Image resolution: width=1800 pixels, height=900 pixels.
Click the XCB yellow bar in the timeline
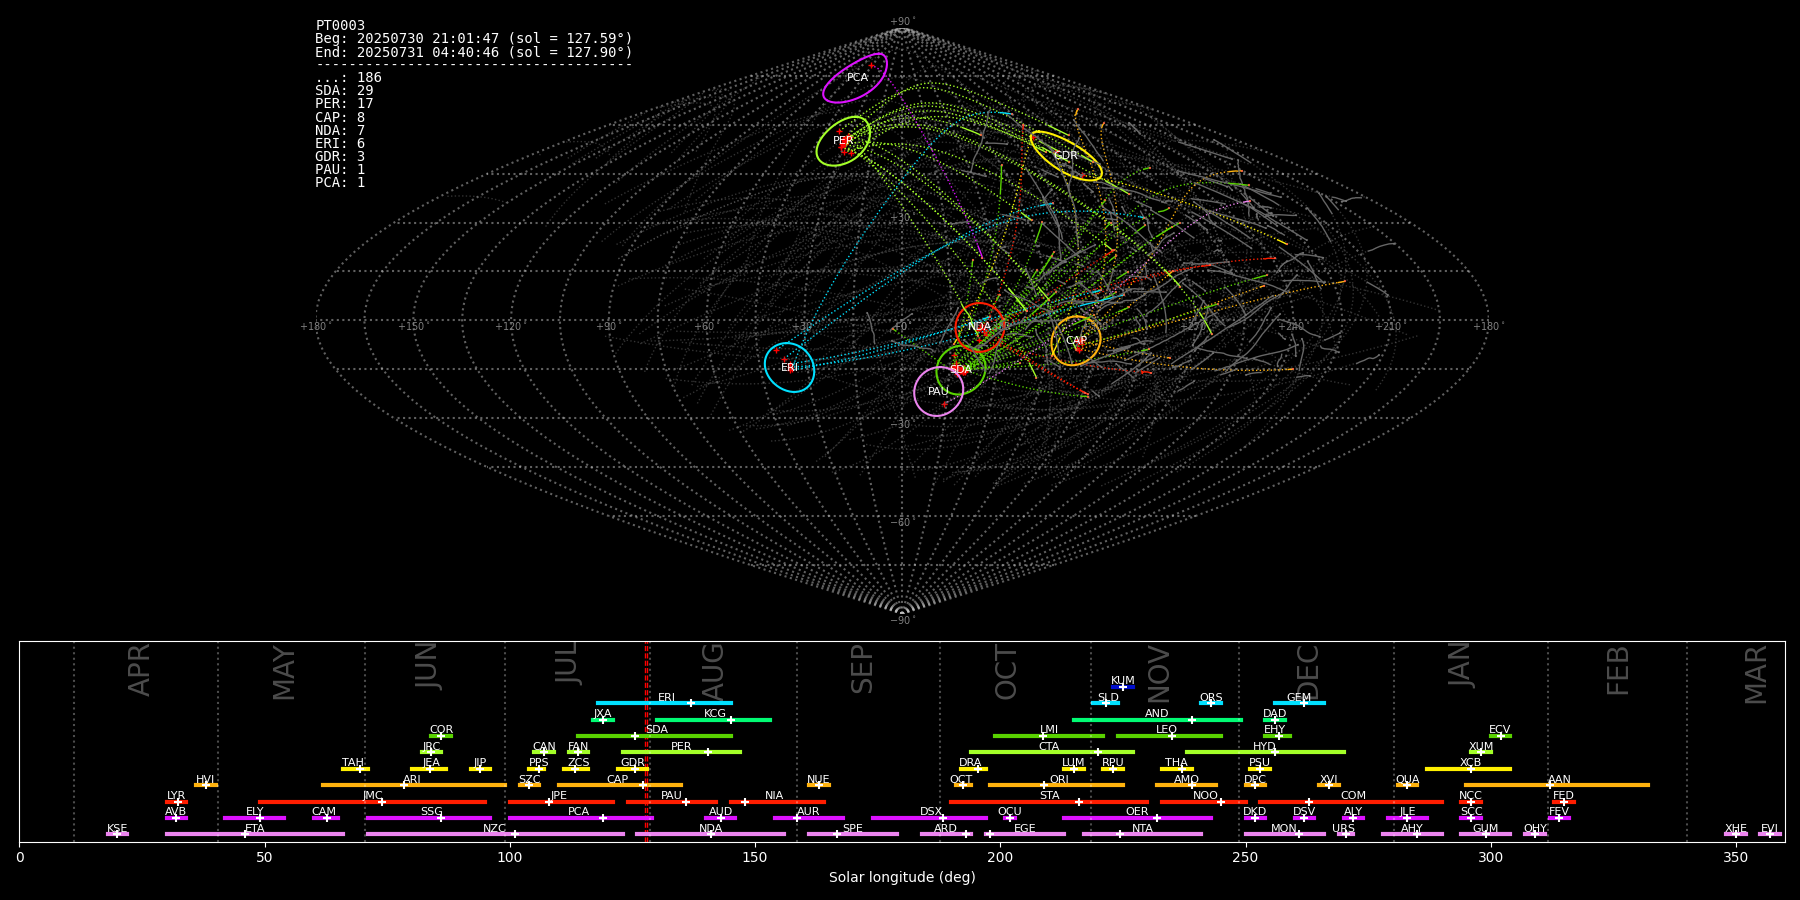point(1468,769)
